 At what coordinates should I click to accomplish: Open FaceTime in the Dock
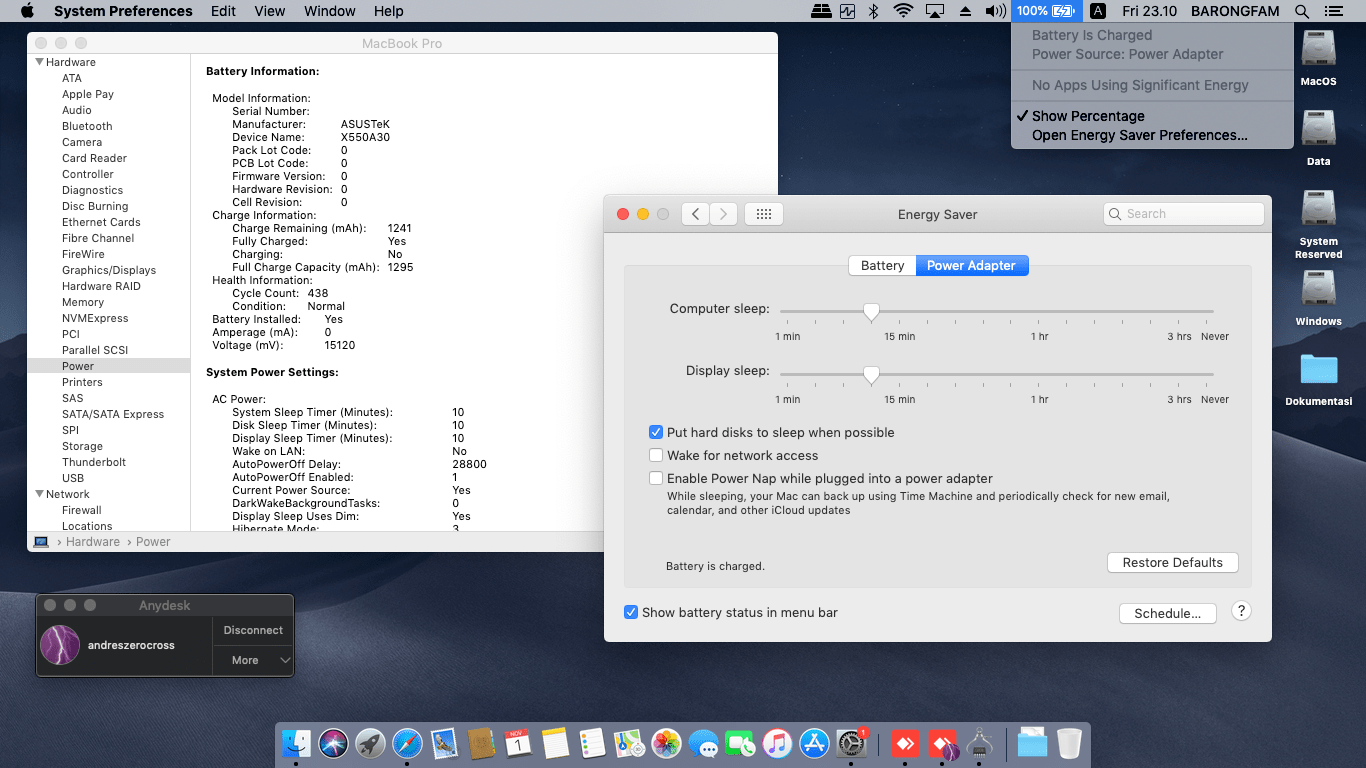740,743
